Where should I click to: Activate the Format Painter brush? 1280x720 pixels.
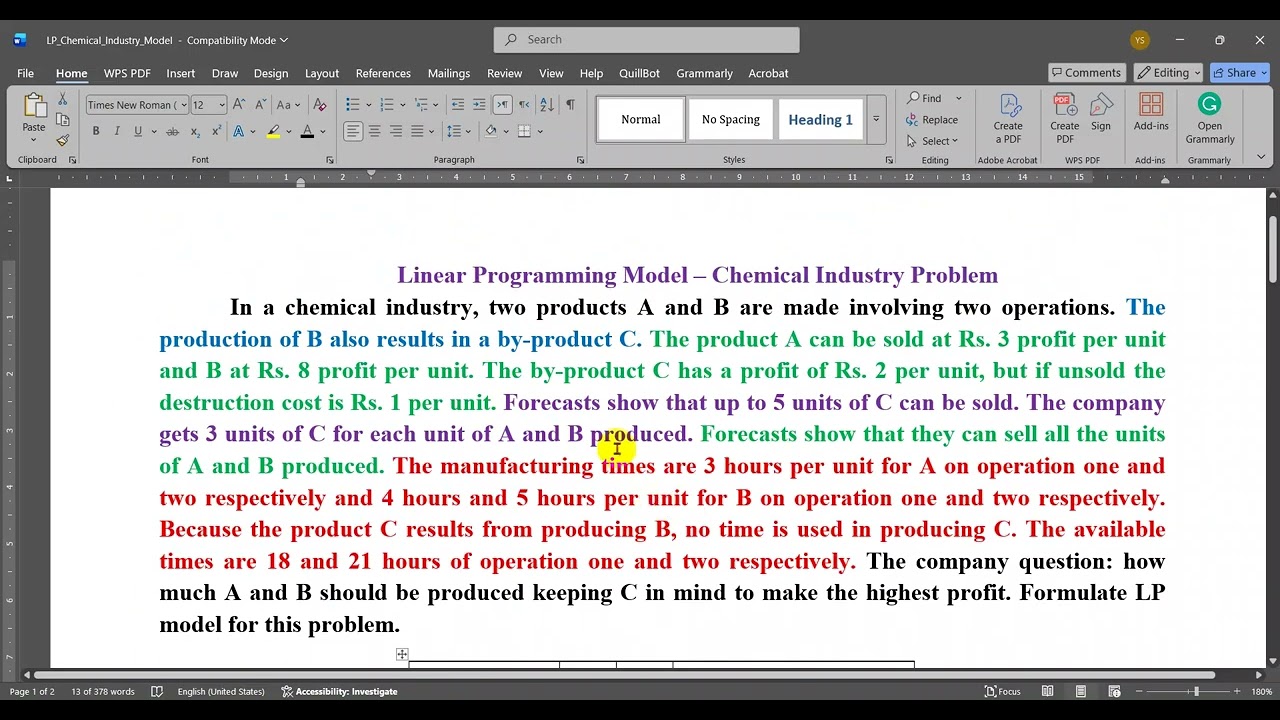62,140
